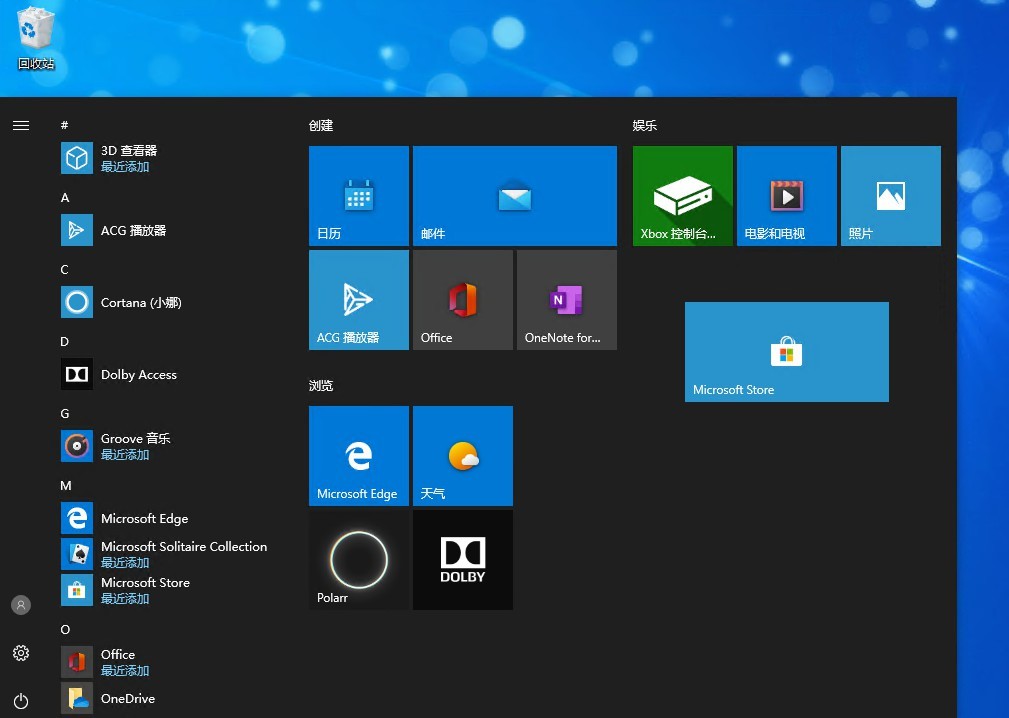This screenshot has height=718, width=1009.
Task: Open the large Microsoft Store tile
Action: pos(787,352)
